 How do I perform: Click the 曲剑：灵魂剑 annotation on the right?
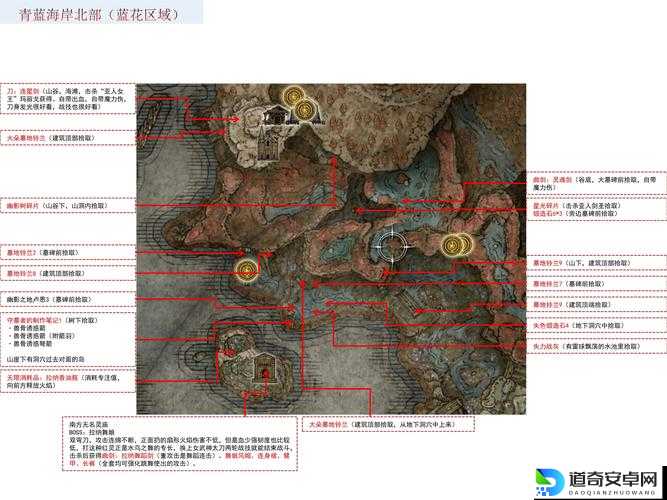pos(595,184)
